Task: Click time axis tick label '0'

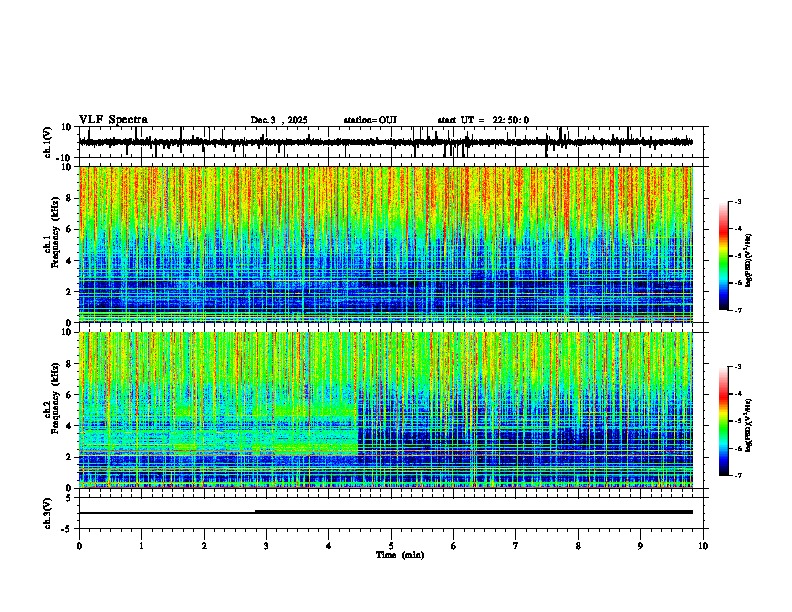Action: (79, 545)
